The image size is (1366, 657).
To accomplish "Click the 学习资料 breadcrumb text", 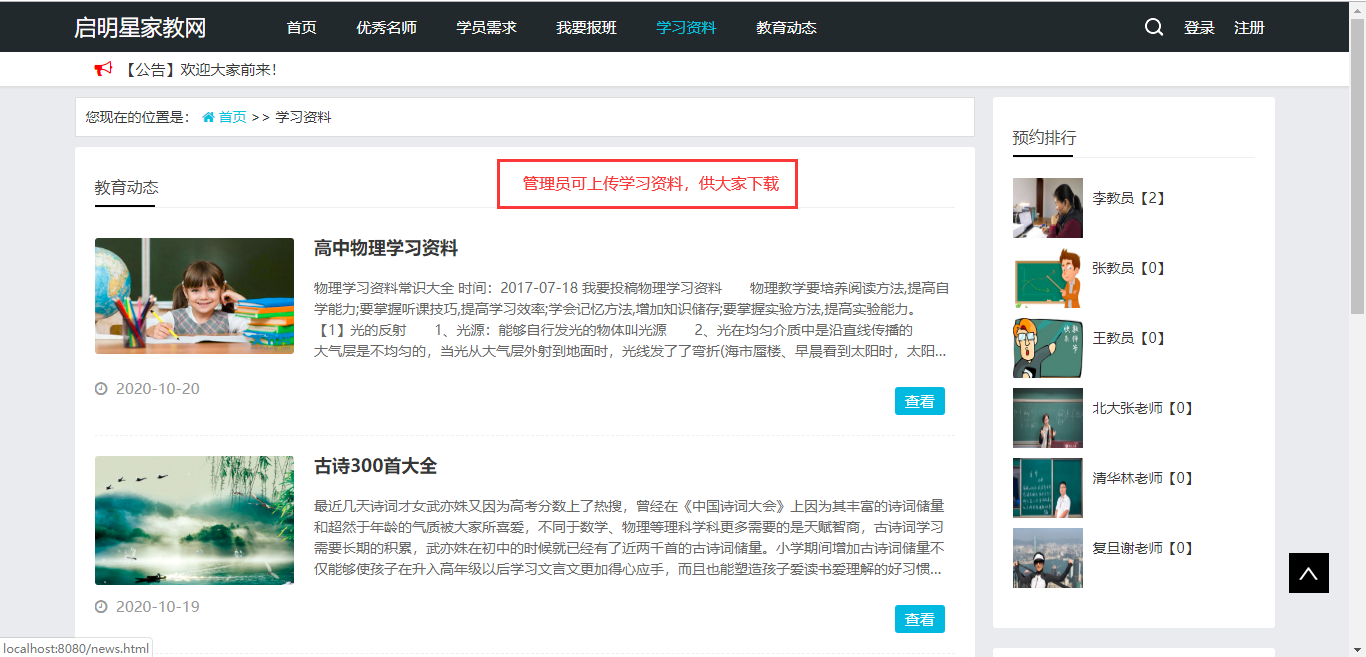I will click(303, 117).
